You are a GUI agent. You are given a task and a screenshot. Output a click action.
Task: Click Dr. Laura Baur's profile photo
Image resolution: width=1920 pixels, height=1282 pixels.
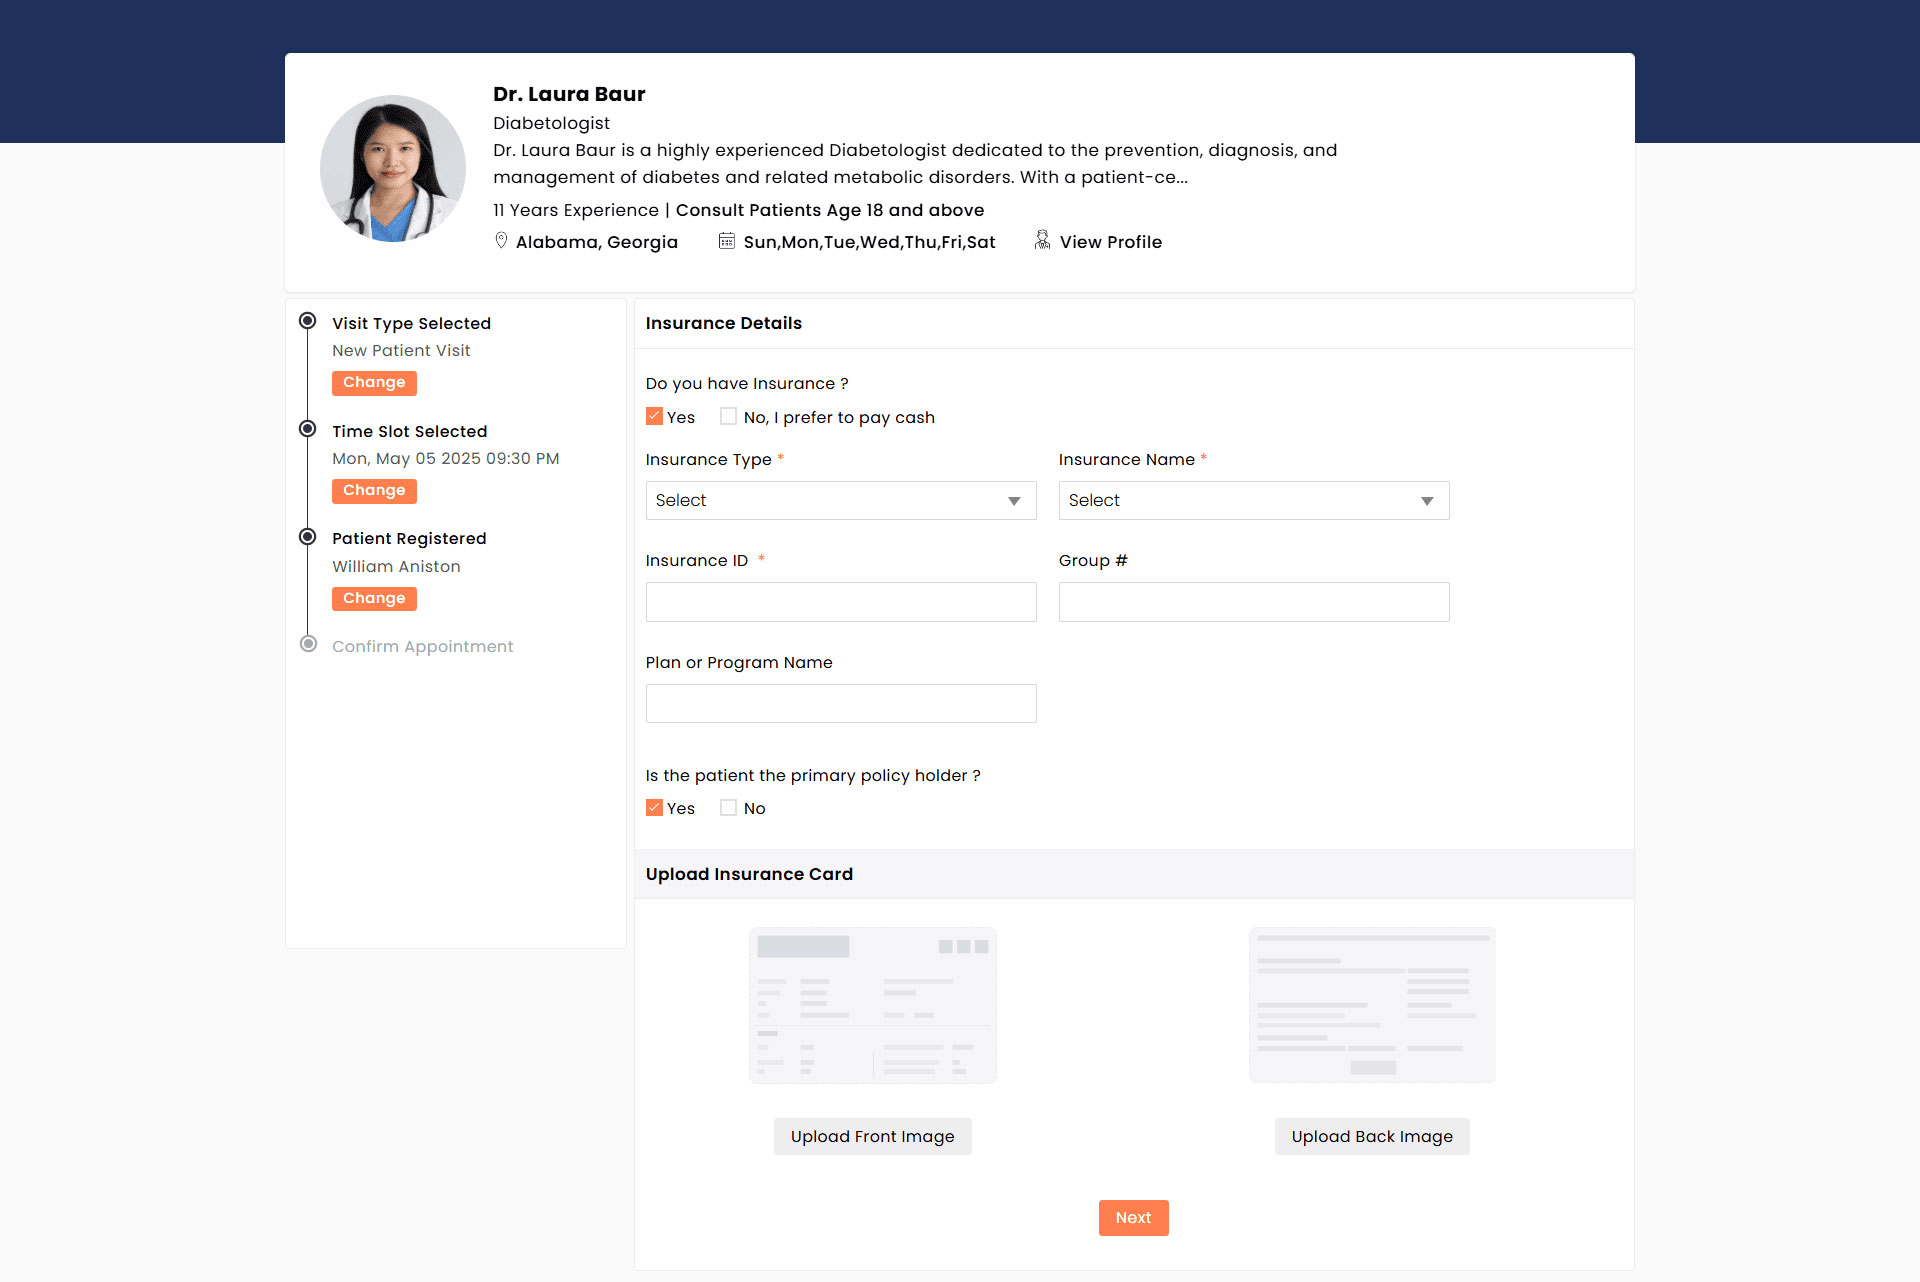pos(392,168)
